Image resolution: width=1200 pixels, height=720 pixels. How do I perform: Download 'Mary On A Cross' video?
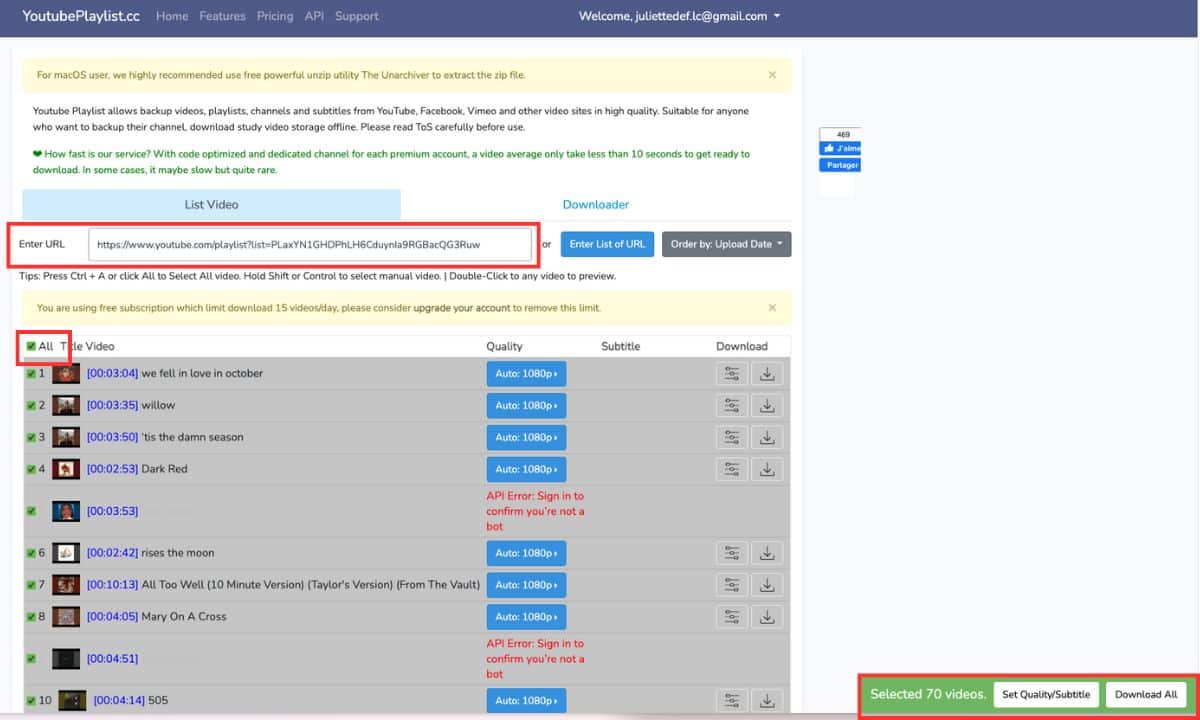pos(767,618)
